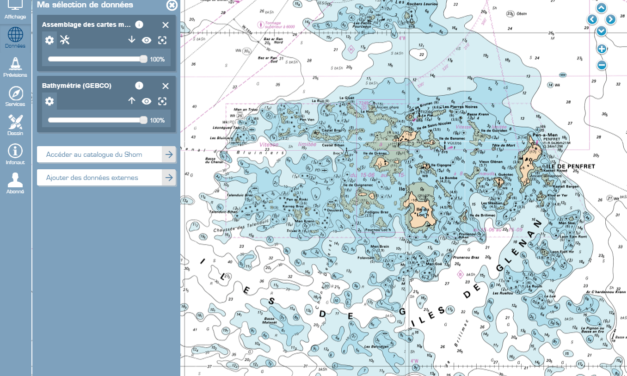Screen dimensions: 627x376
Task: Open the Services compass icon
Action: 15,96
